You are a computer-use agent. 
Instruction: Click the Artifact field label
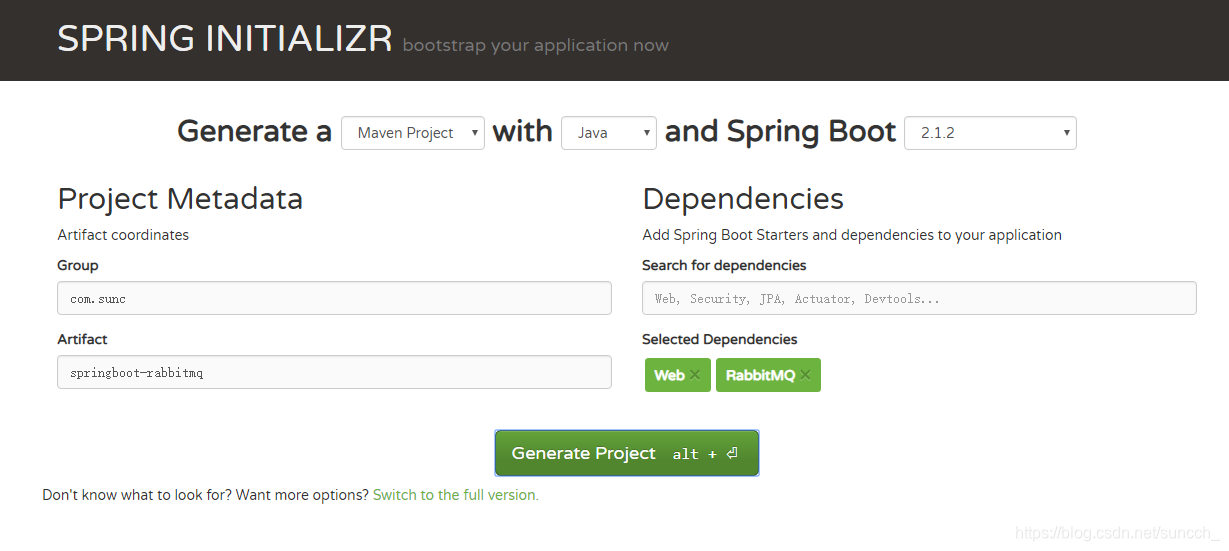(82, 339)
